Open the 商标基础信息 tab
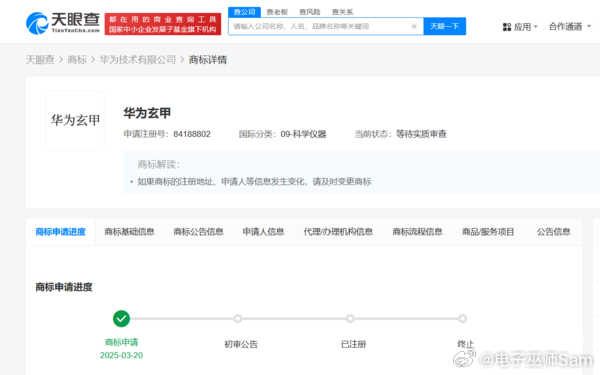Viewport: 600px width, 375px height. click(x=129, y=232)
